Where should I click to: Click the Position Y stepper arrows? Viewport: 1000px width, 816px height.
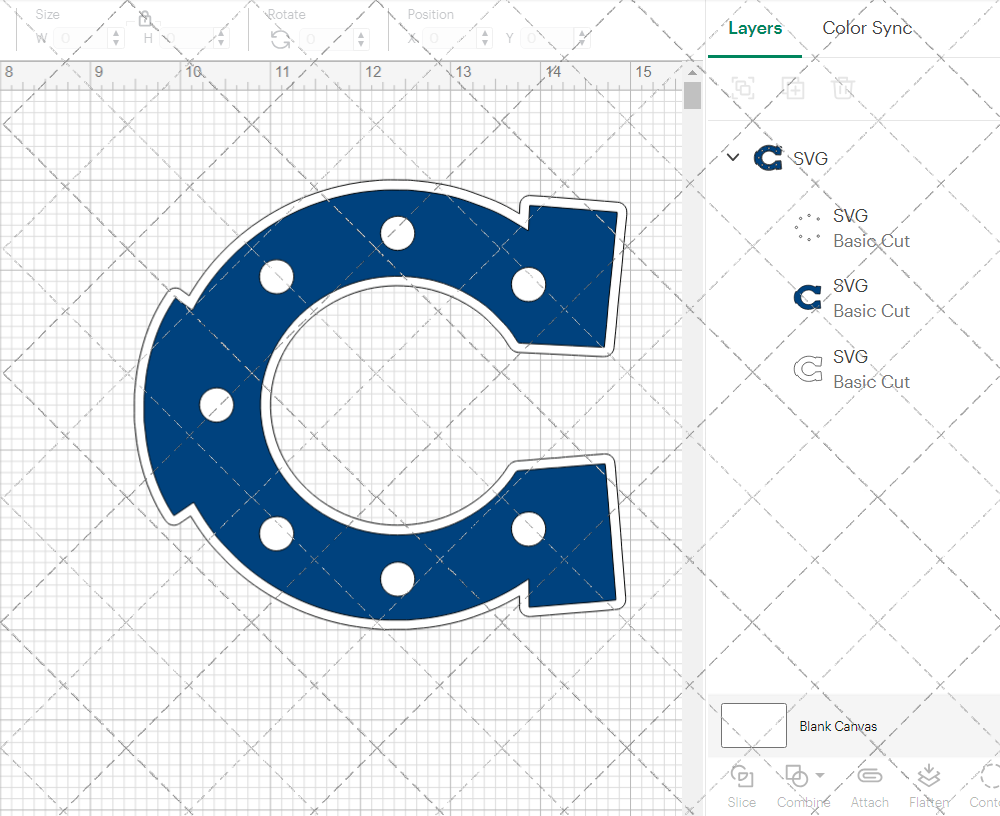pyautogui.click(x=582, y=38)
